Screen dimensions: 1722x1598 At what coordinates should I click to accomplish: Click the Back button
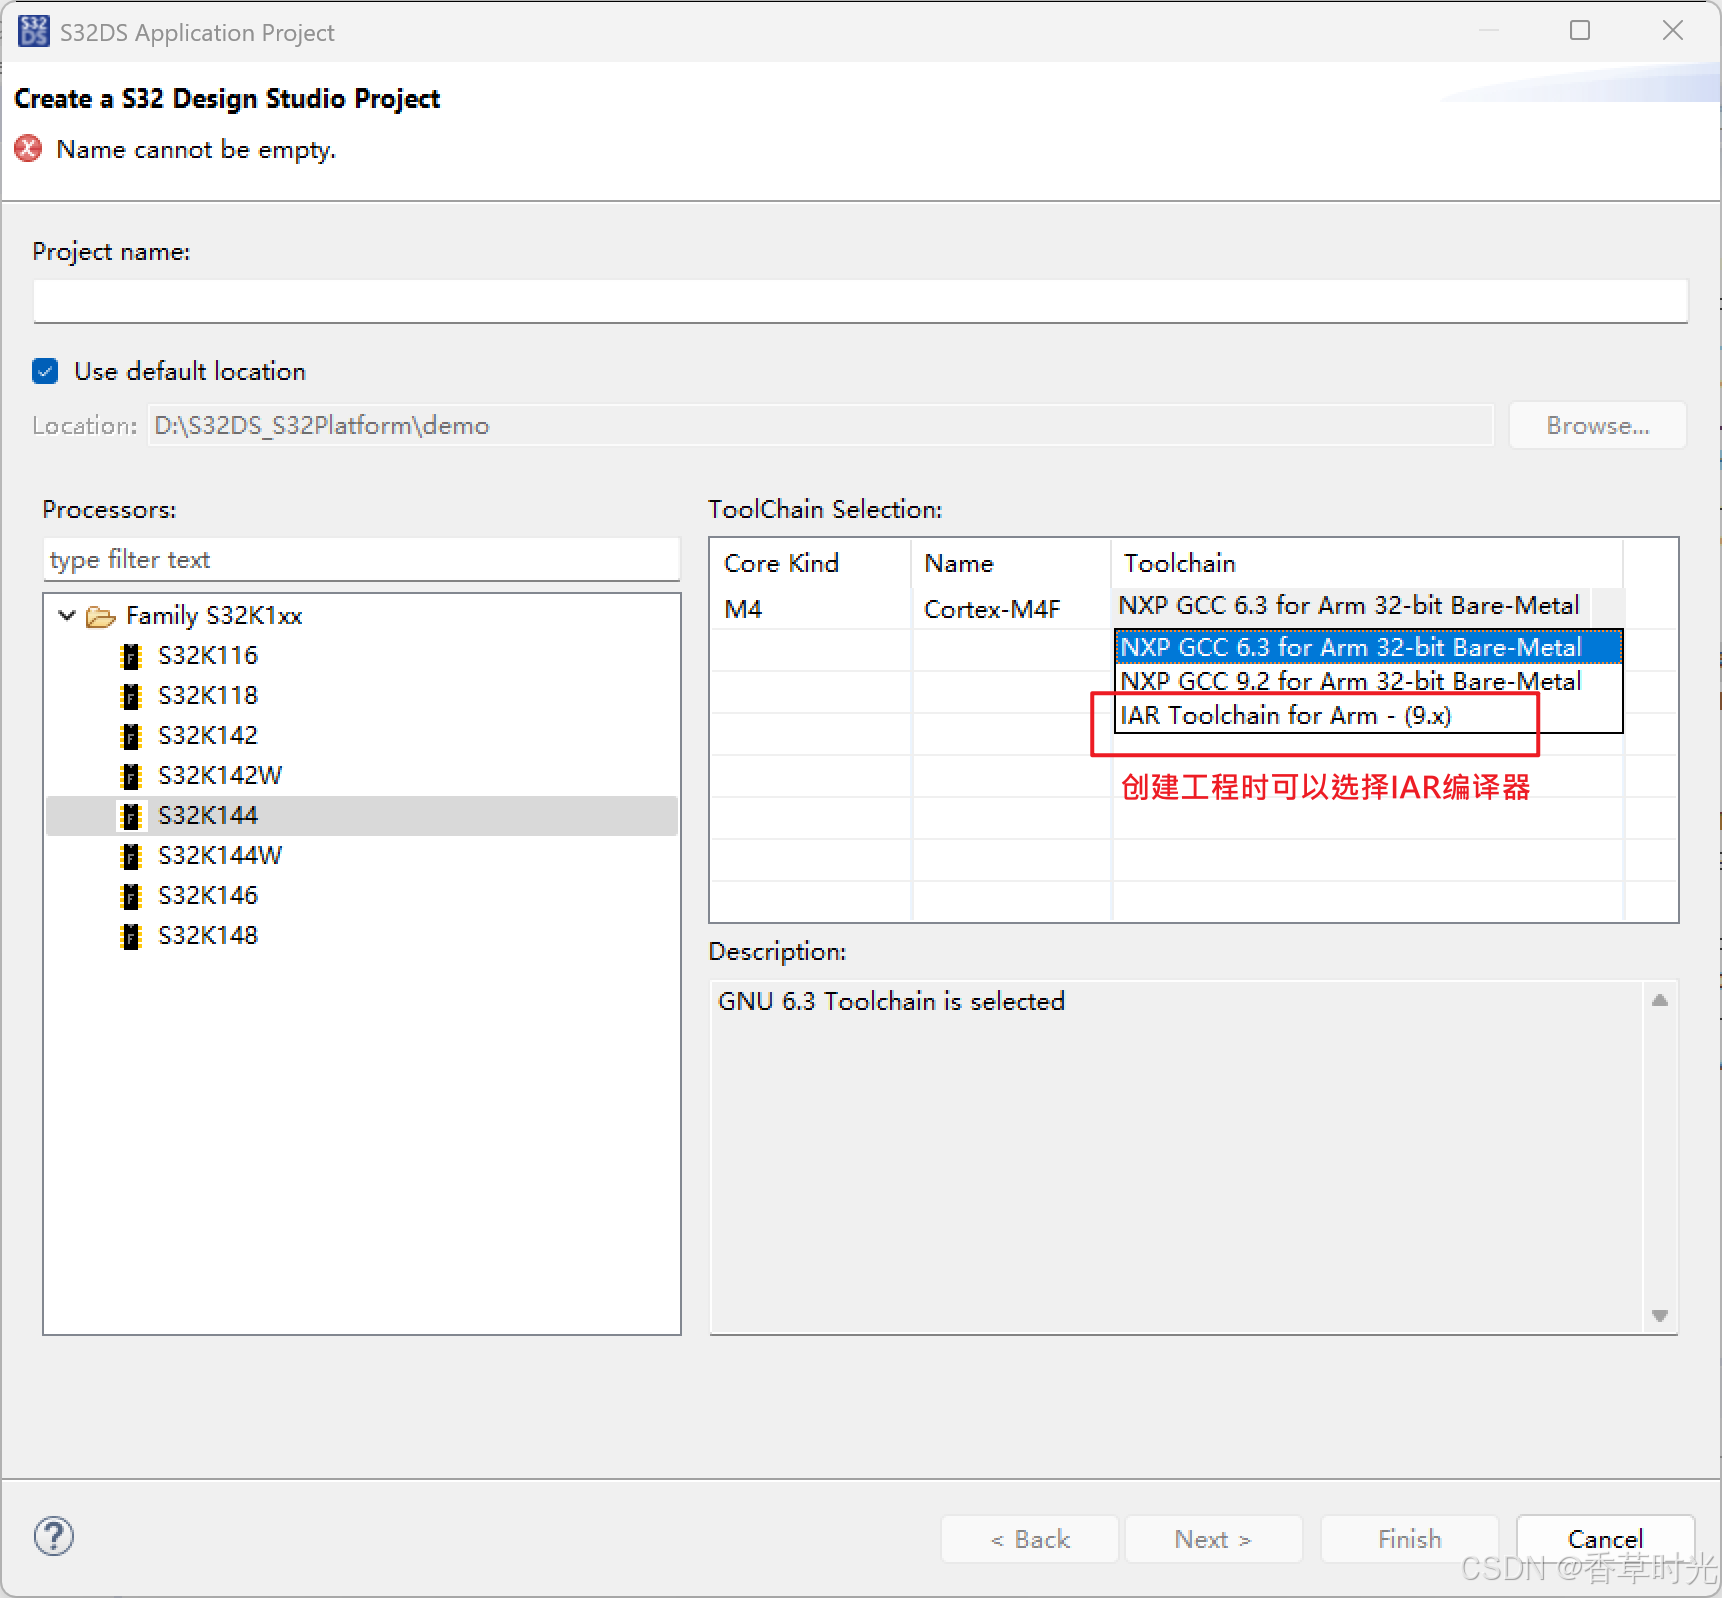tap(1030, 1539)
